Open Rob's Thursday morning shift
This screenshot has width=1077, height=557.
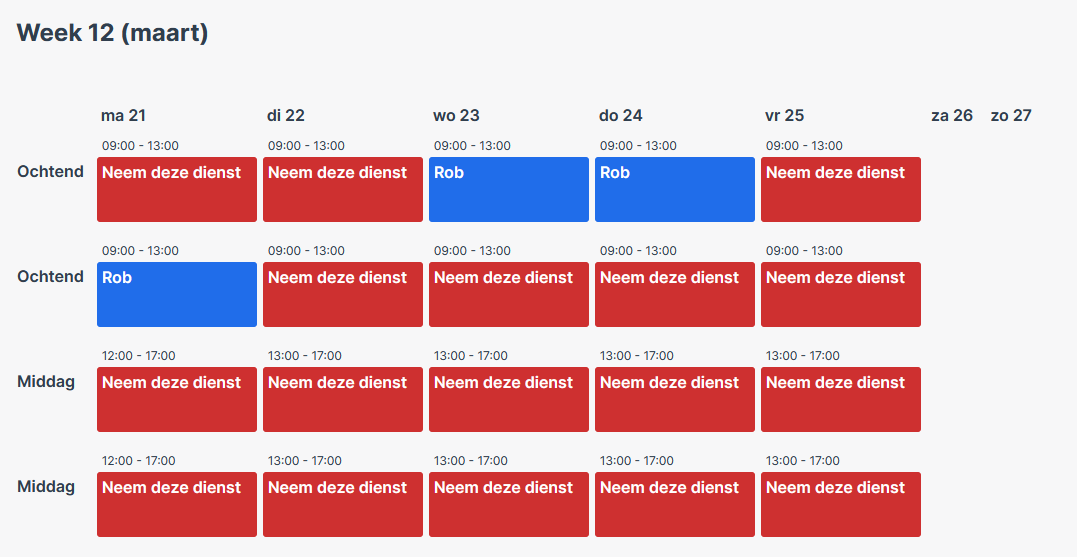[x=674, y=190]
